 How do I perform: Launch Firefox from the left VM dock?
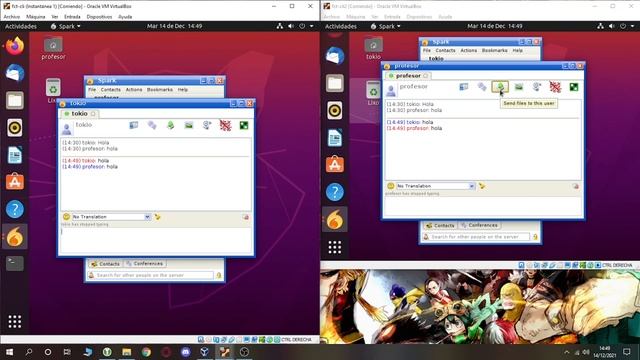coord(15,46)
